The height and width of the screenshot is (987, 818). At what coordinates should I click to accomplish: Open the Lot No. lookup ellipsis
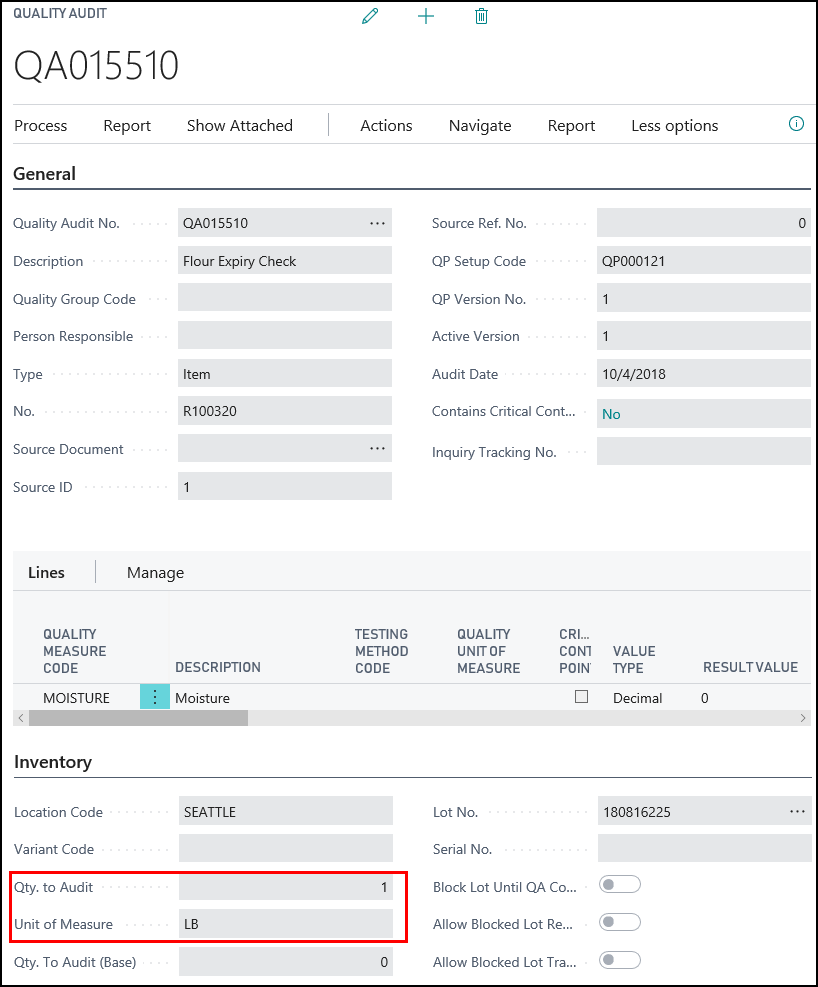pos(796,812)
